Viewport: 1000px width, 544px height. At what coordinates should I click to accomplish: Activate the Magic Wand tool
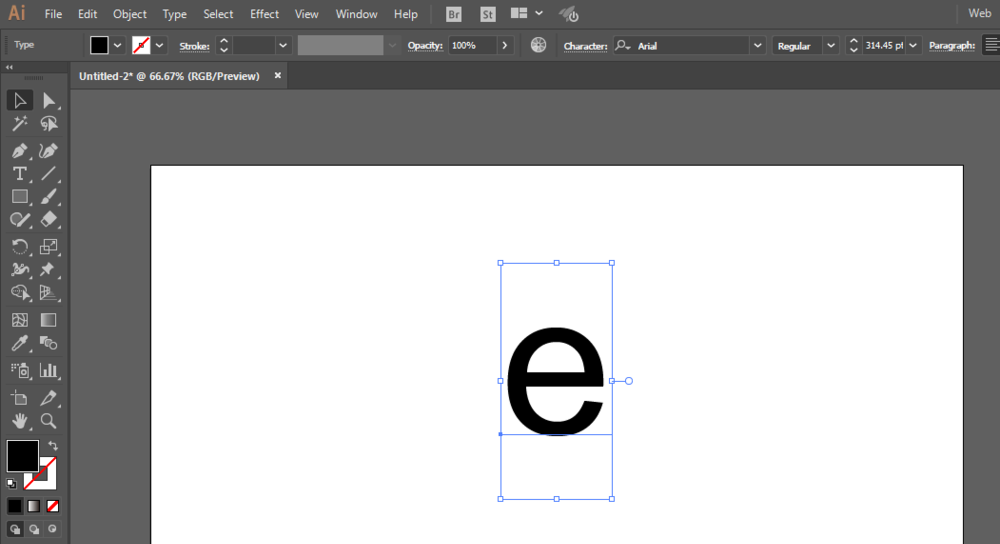point(19,124)
